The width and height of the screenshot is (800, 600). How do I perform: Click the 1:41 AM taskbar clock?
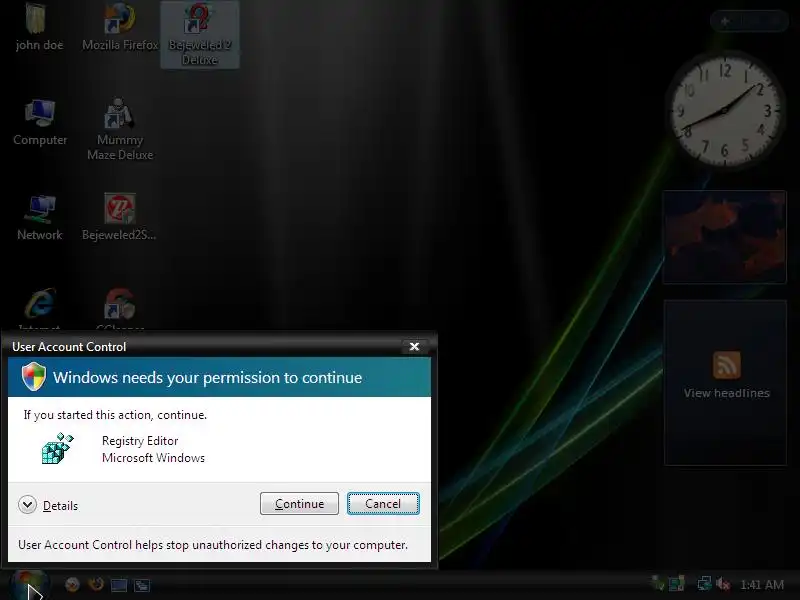pyautogui.click(x=762, y=585)
